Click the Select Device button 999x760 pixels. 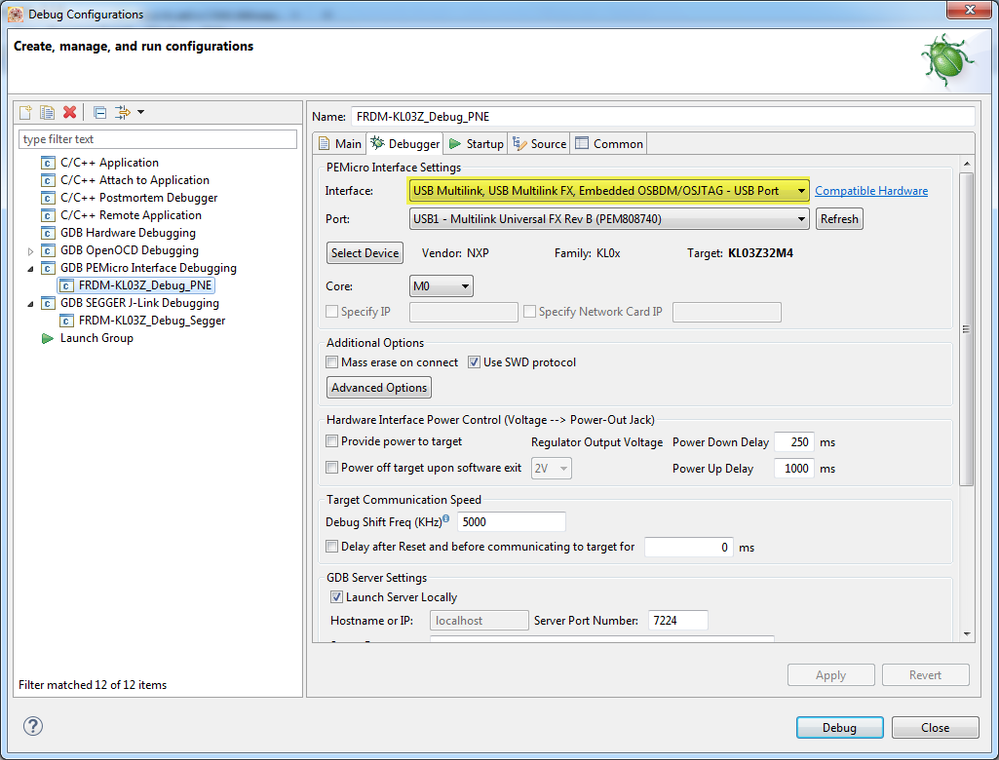point(365,253)
